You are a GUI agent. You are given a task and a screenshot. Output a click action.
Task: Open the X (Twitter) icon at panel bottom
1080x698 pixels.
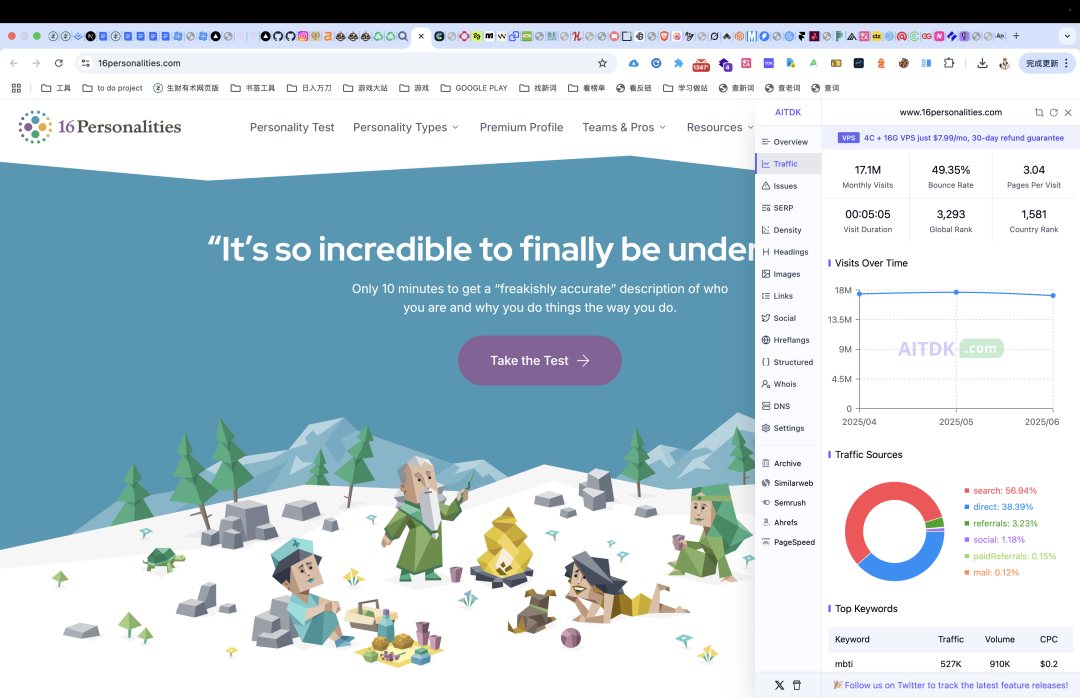[779, 686]
